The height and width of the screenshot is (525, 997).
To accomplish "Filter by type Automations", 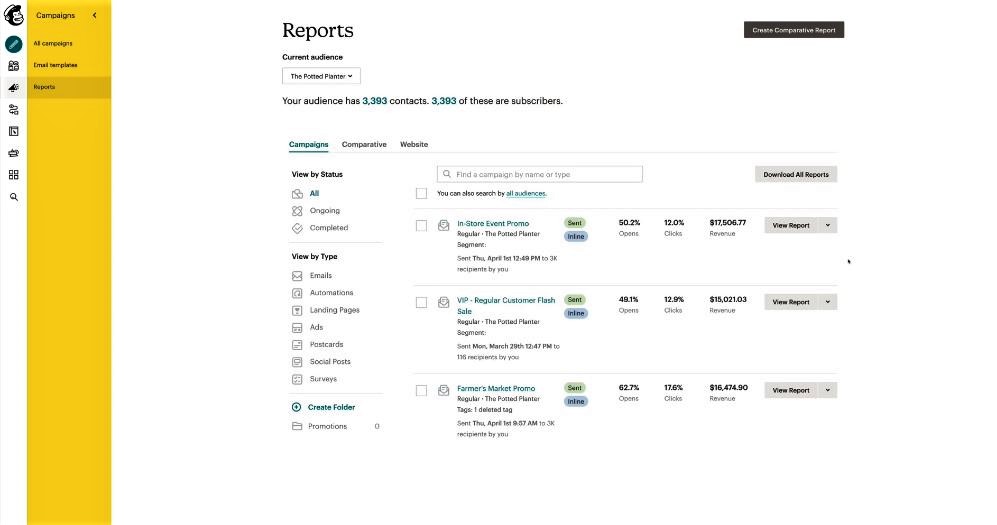I will [331, 292].
